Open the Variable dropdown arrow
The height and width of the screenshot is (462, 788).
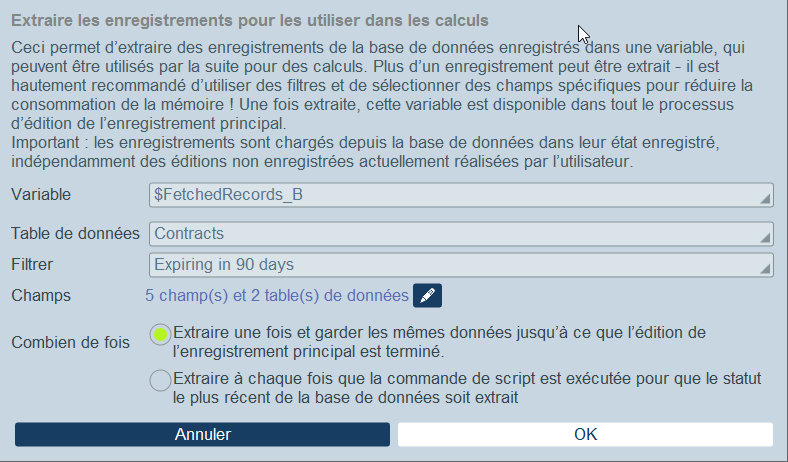coord(765,200)
